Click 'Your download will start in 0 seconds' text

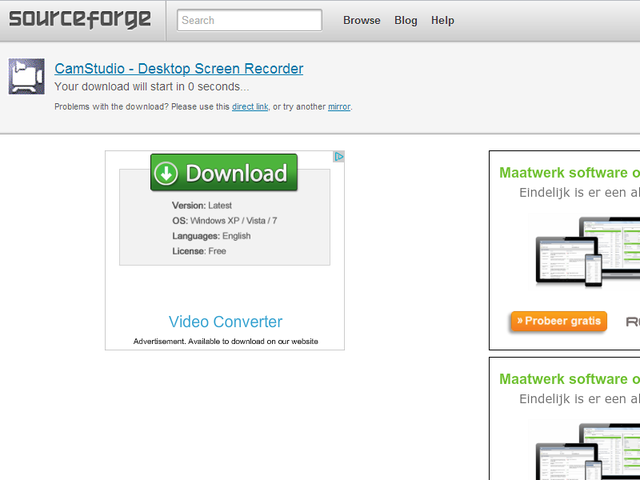(x=151, y=87)
